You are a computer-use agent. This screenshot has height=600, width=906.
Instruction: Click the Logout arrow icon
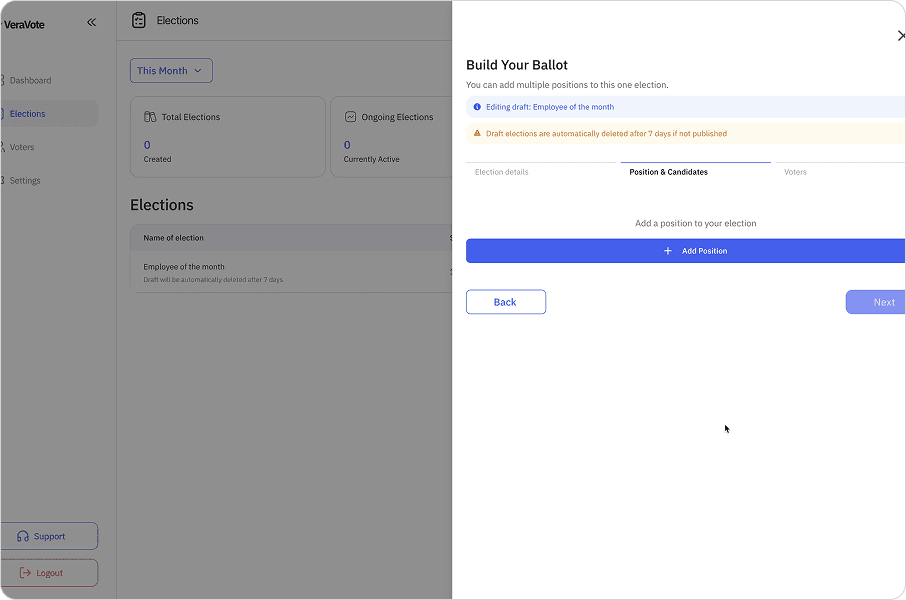[x=25, y=573]
